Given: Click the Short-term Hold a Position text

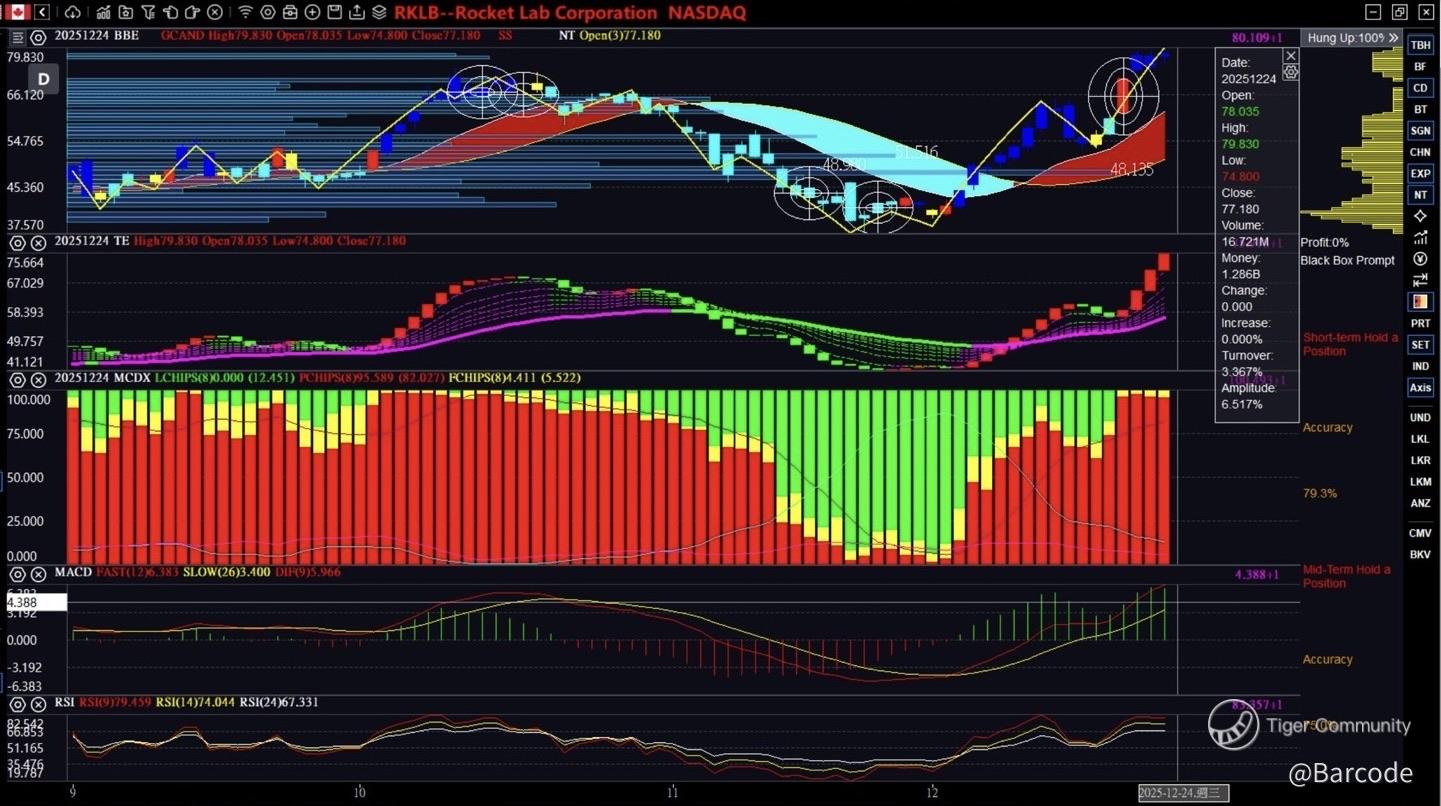Looking at the screenshot, I should (1350, 344).
